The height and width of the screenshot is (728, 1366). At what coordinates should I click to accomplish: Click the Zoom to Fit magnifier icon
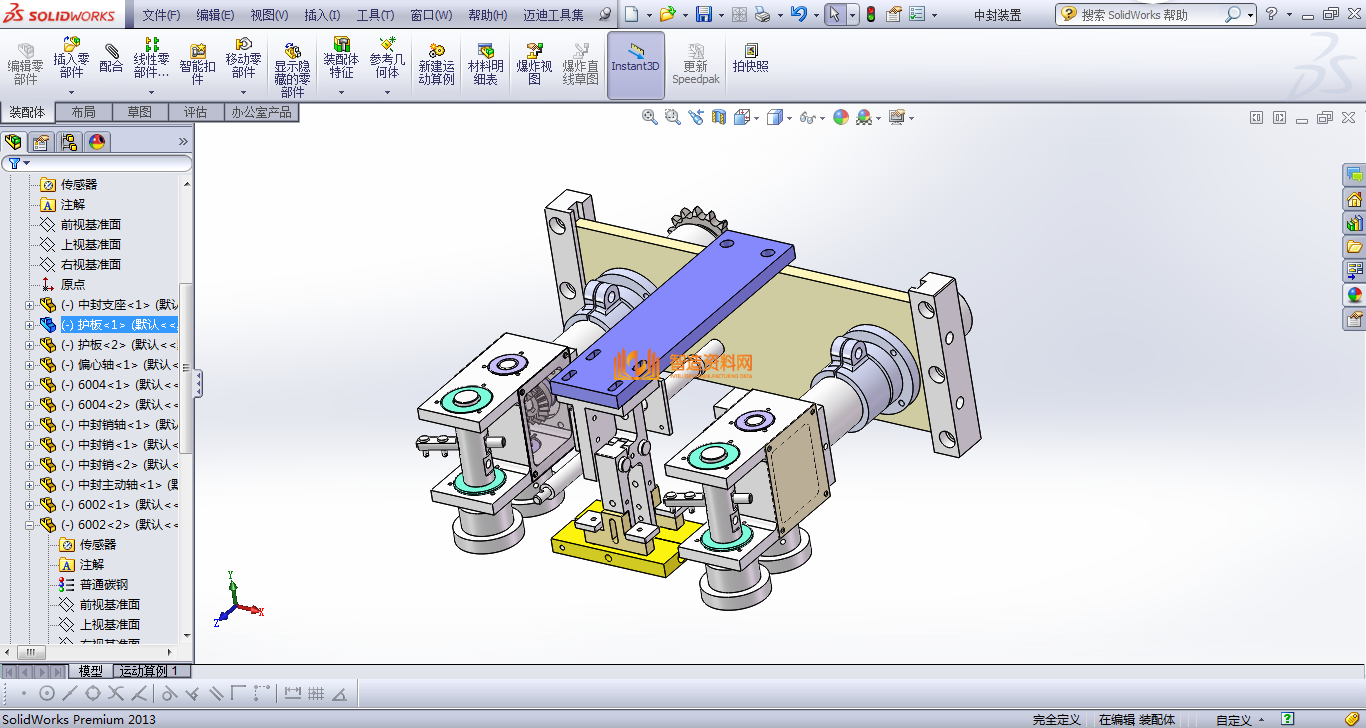(650, 117)
